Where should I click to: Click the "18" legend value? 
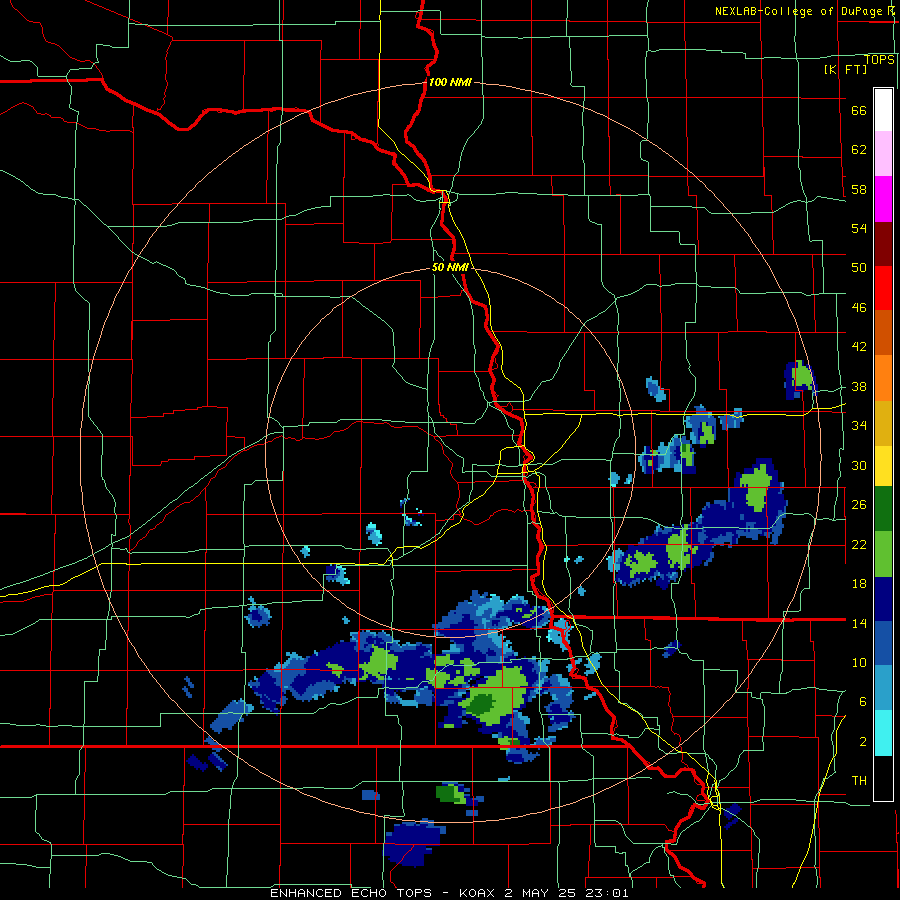click(x=859, y=584)
